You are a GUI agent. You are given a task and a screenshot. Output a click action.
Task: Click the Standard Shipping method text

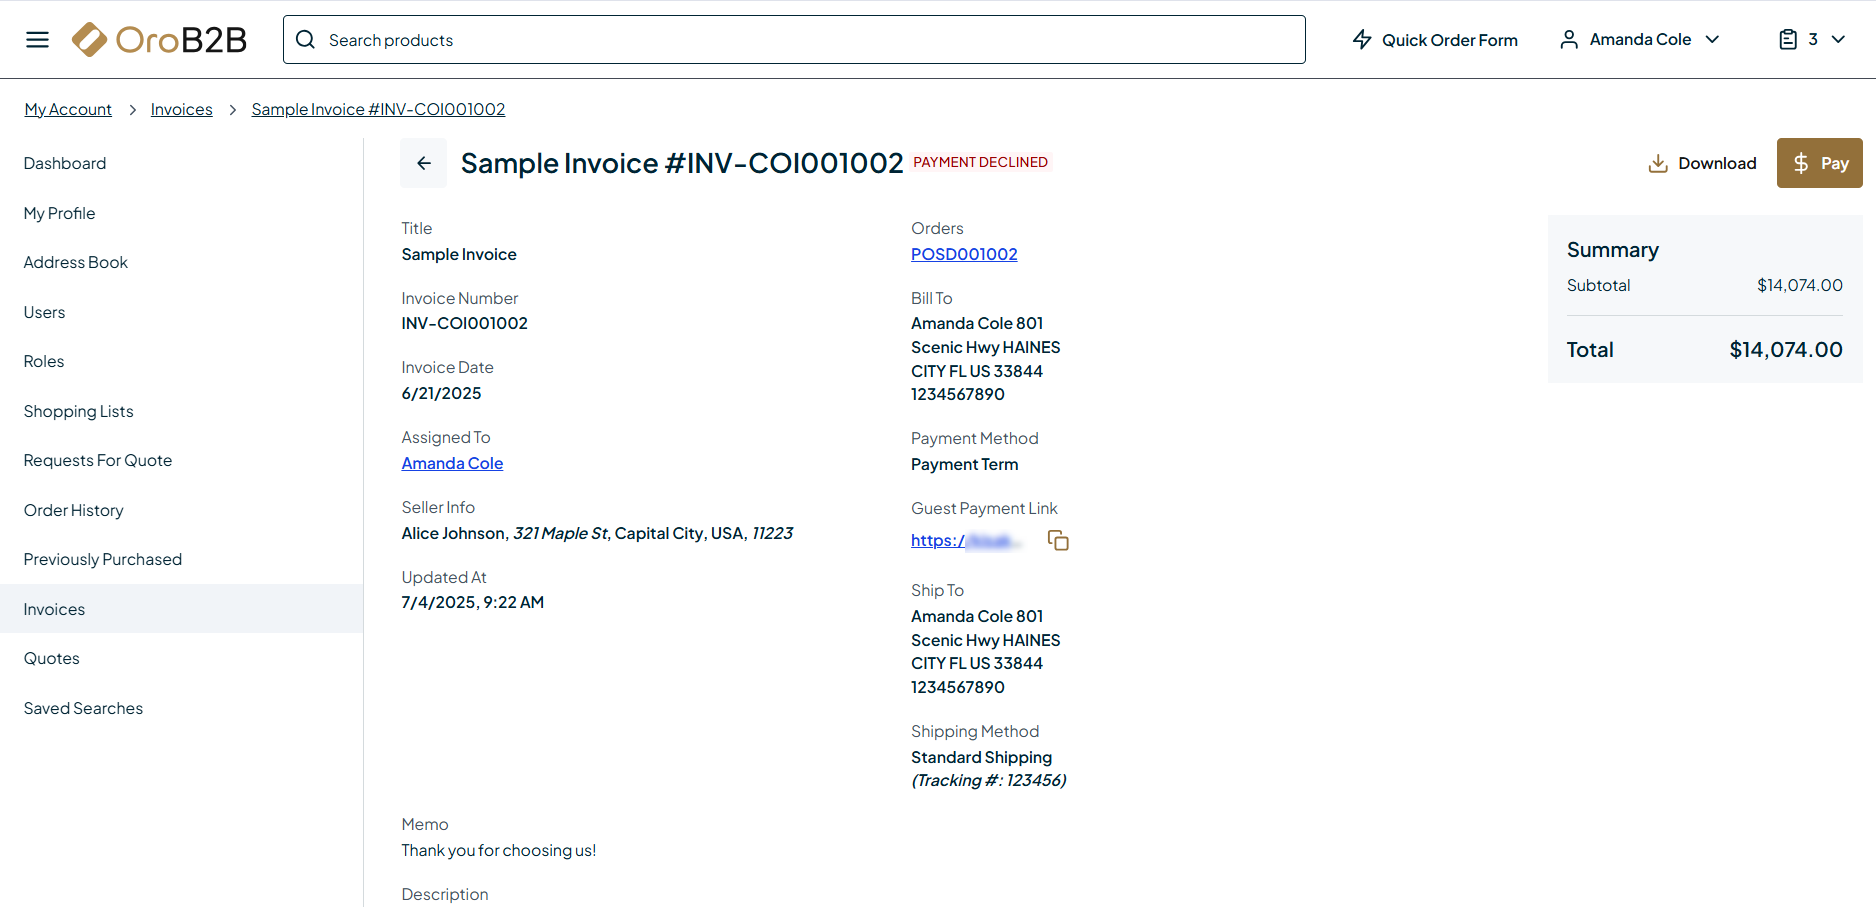(x=982, y=757)
